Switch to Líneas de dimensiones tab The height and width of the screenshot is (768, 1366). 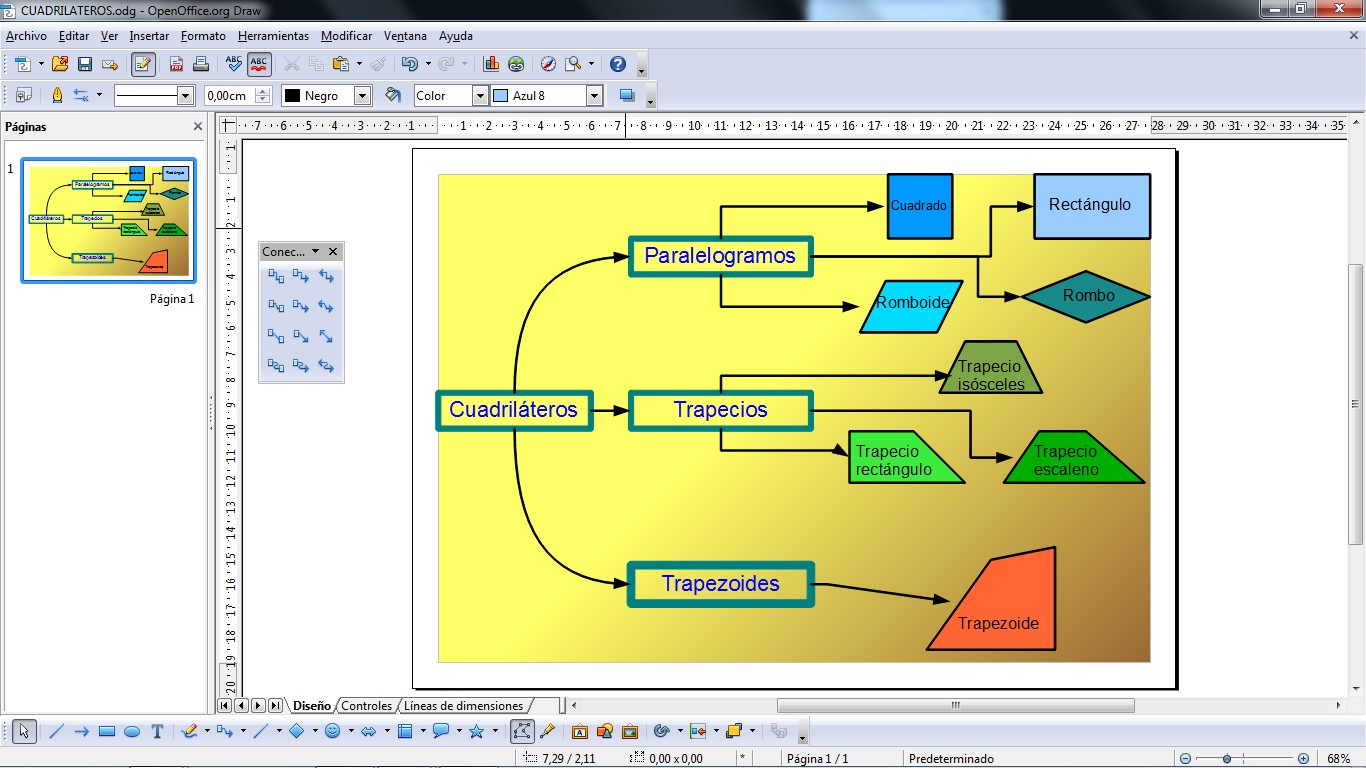(x=463, y=706)
